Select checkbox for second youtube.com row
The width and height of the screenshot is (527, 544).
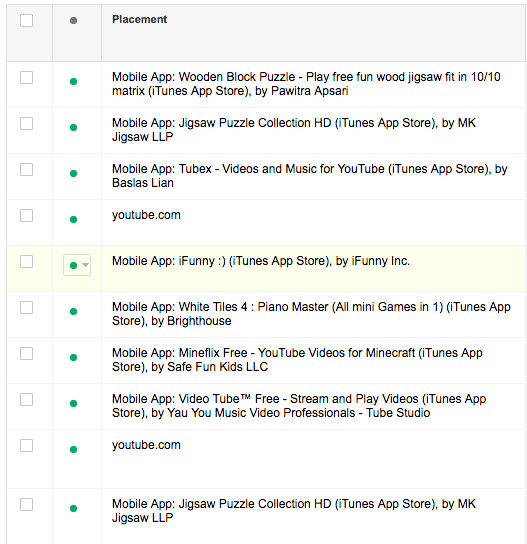26,445
